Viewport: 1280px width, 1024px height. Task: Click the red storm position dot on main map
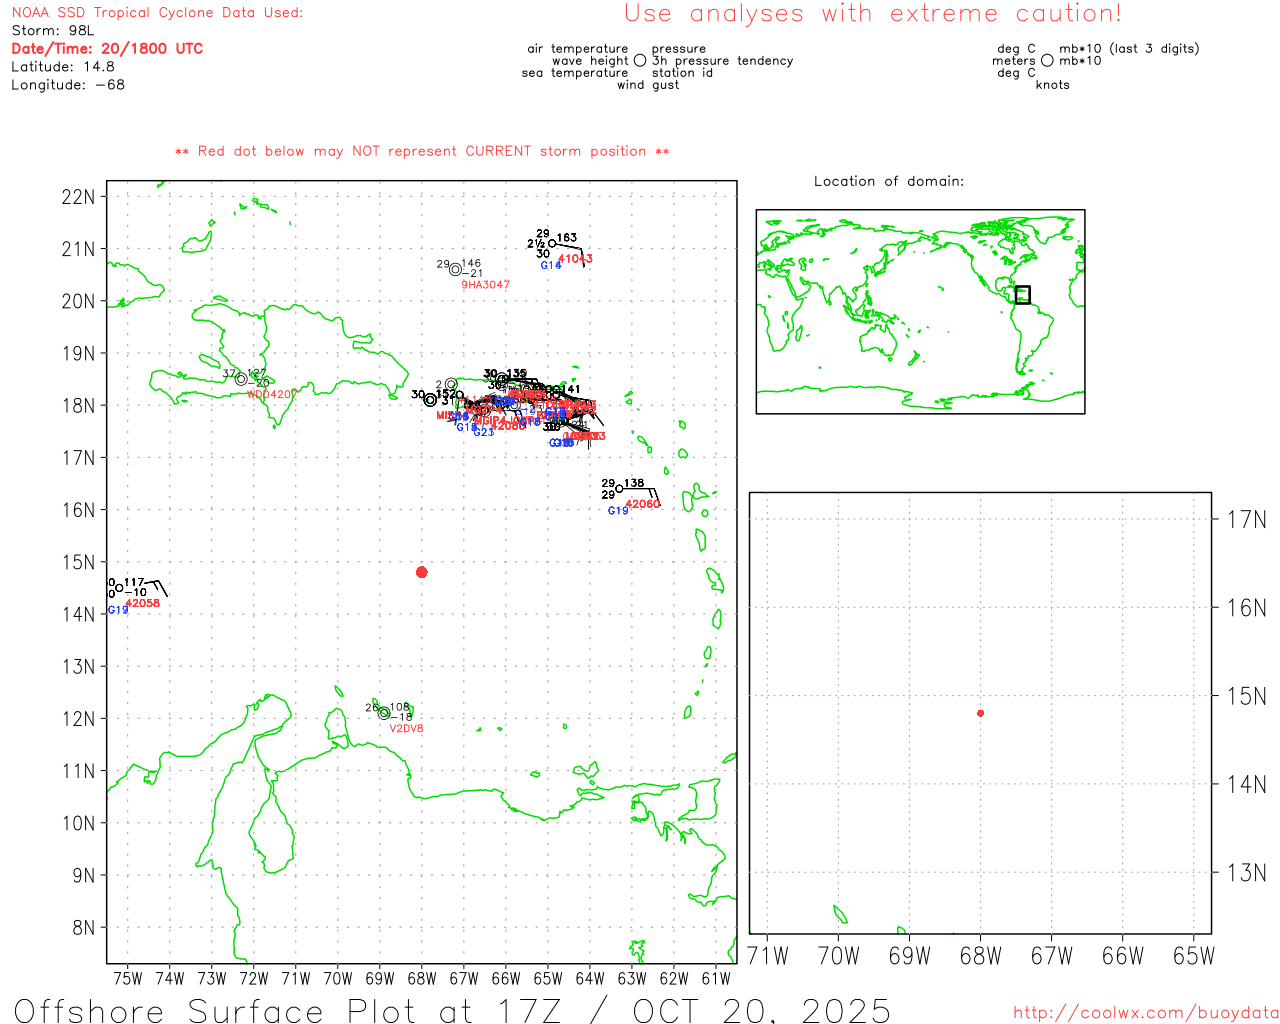pos(422,572)
